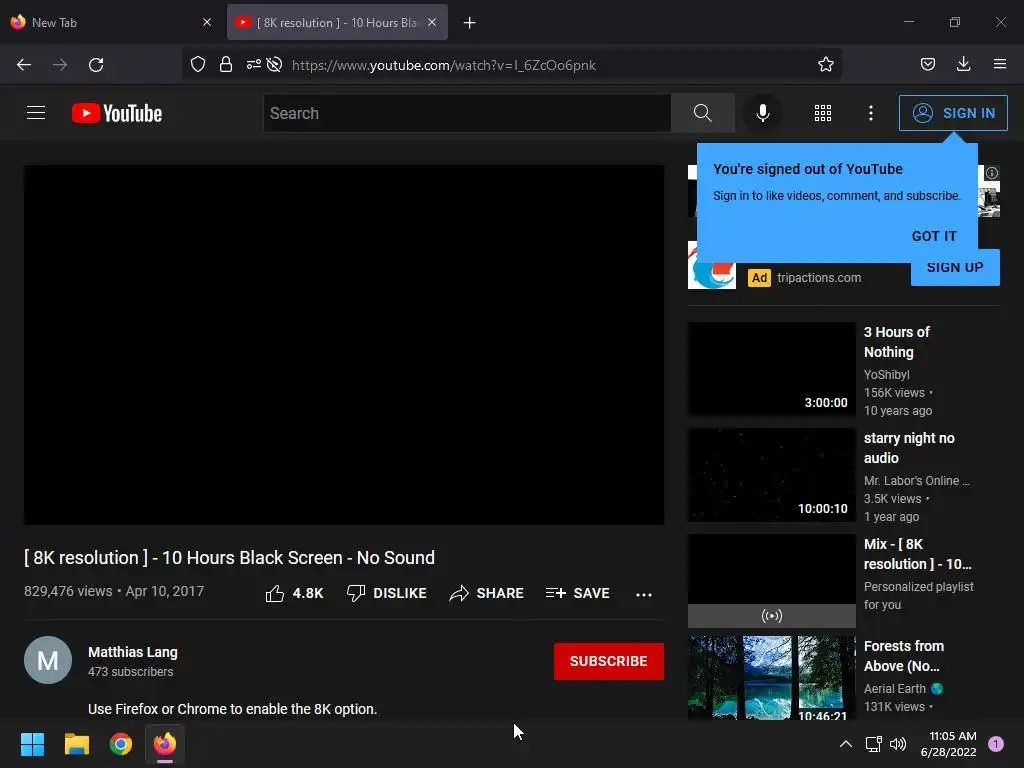Viewport: 1024px width, 768px height.
Task: Click SIGN IN button
Action: (953, 113)
